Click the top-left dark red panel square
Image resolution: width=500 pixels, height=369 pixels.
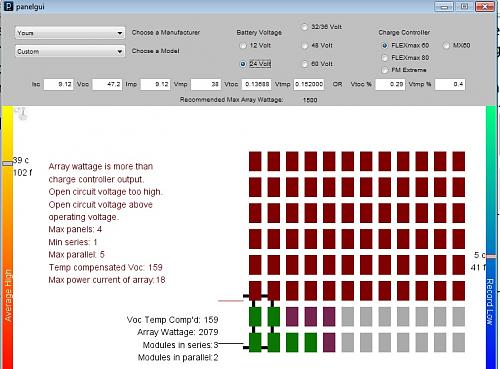(255, 161)
